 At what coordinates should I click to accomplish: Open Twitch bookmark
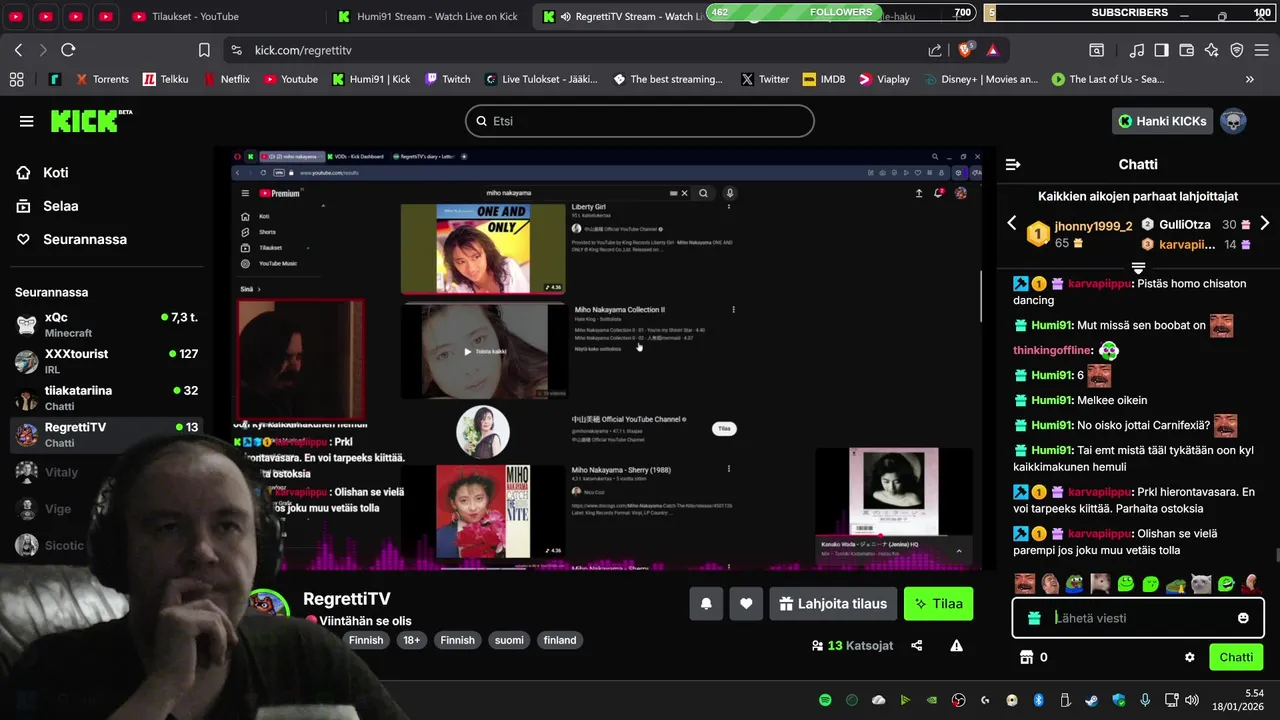tap(447, 79)
